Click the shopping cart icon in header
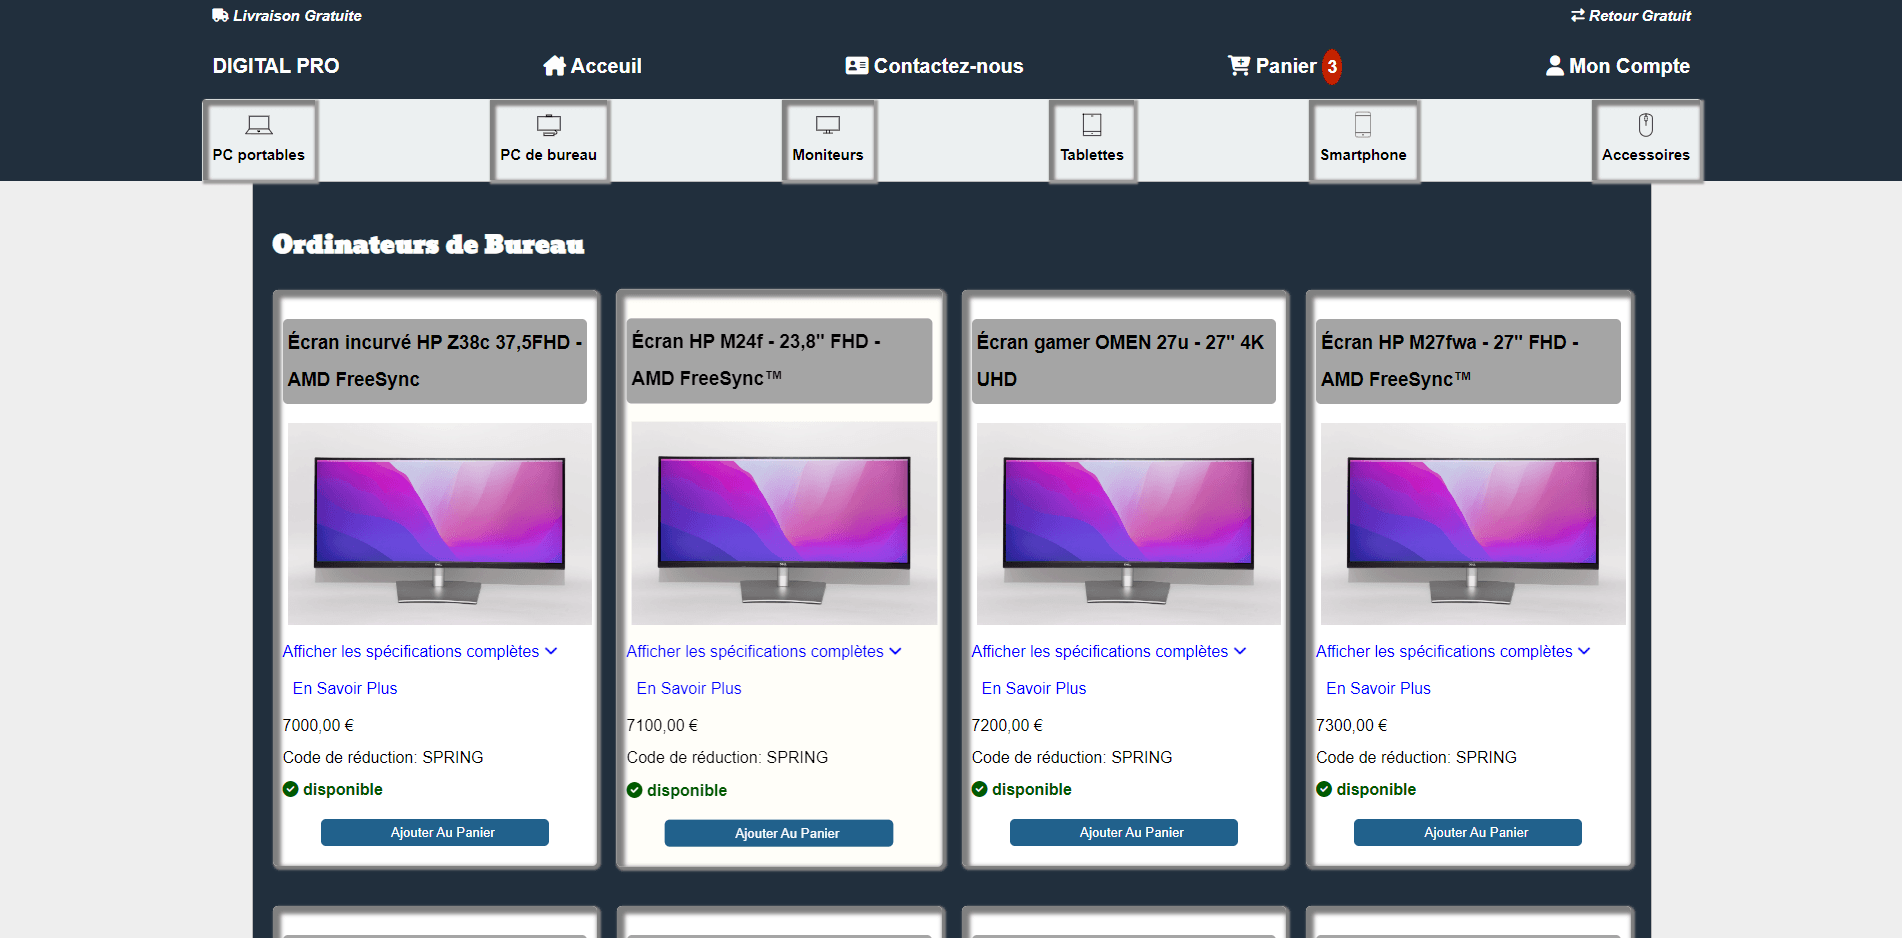 coord(1239,66)
